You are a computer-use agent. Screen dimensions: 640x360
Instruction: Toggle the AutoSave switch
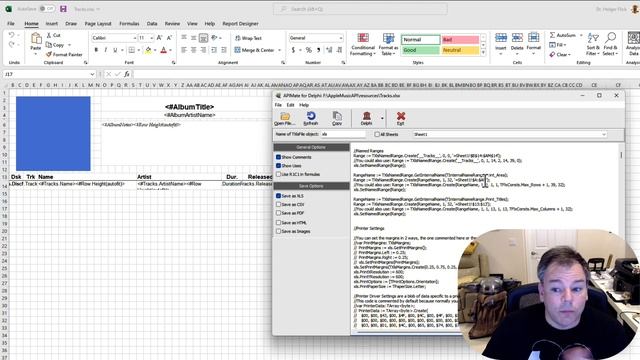47,9
